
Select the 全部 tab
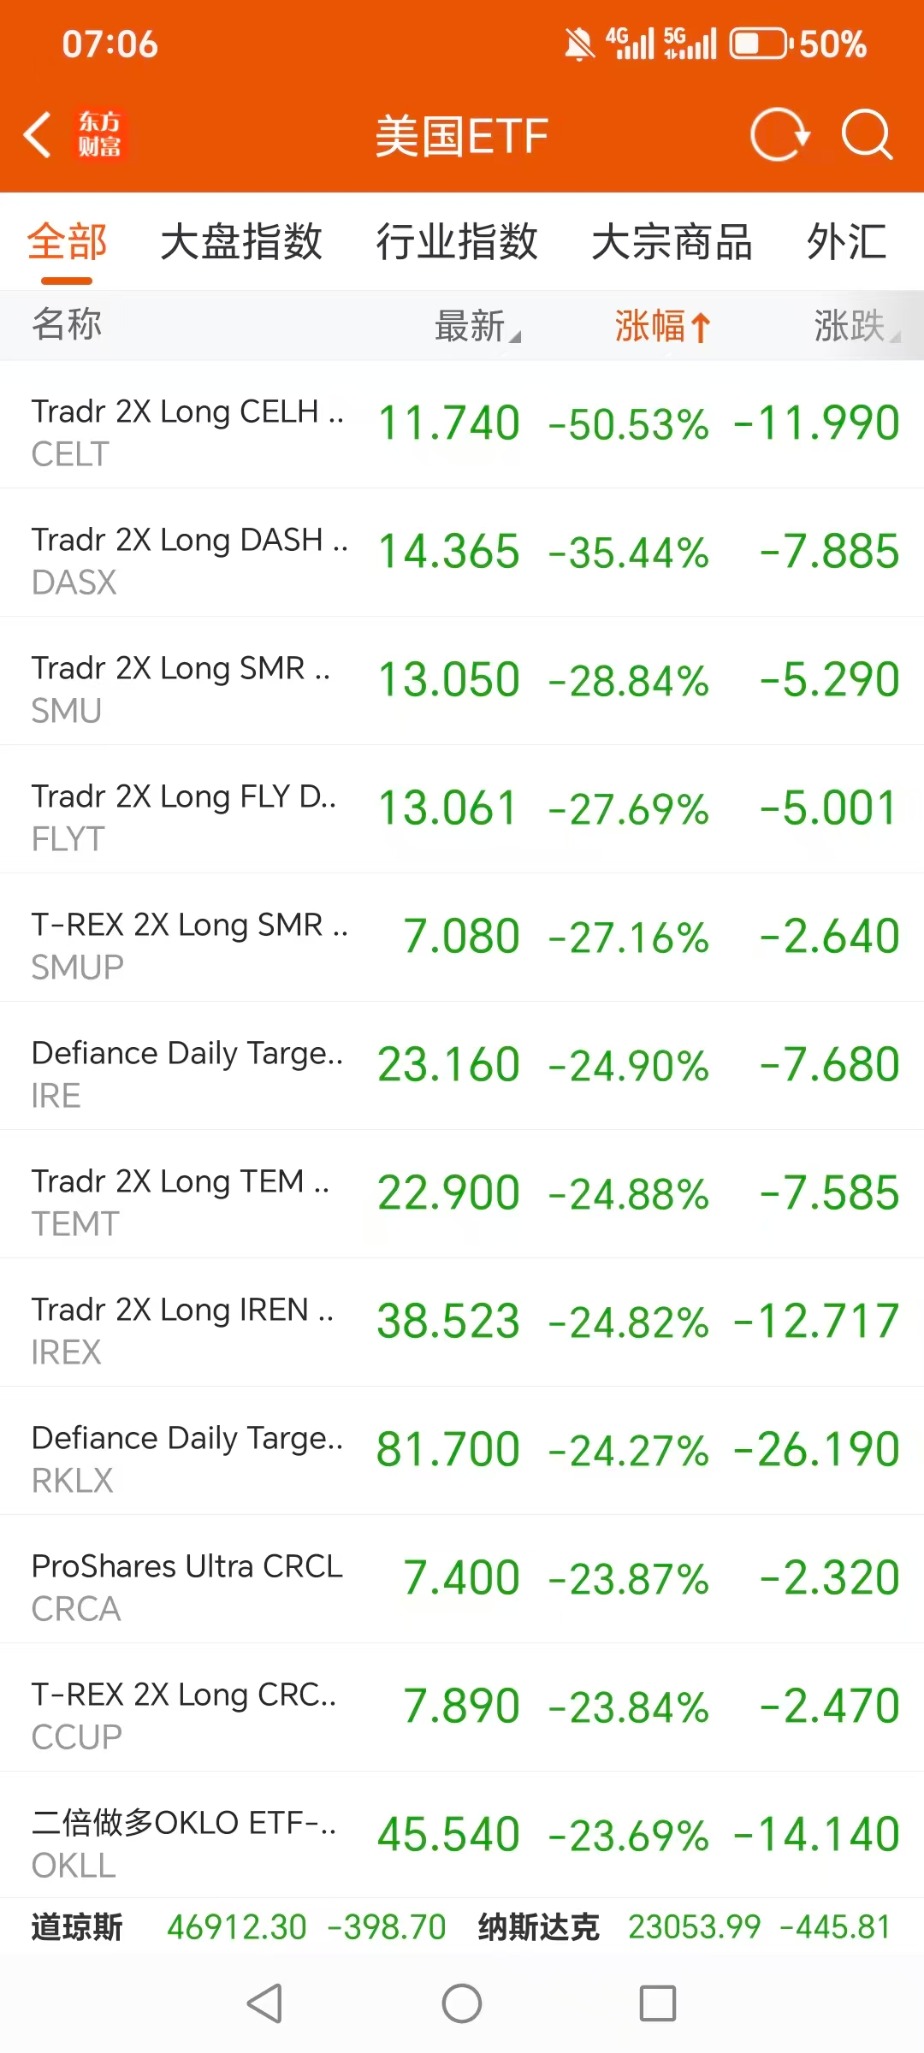click(67, 242)
